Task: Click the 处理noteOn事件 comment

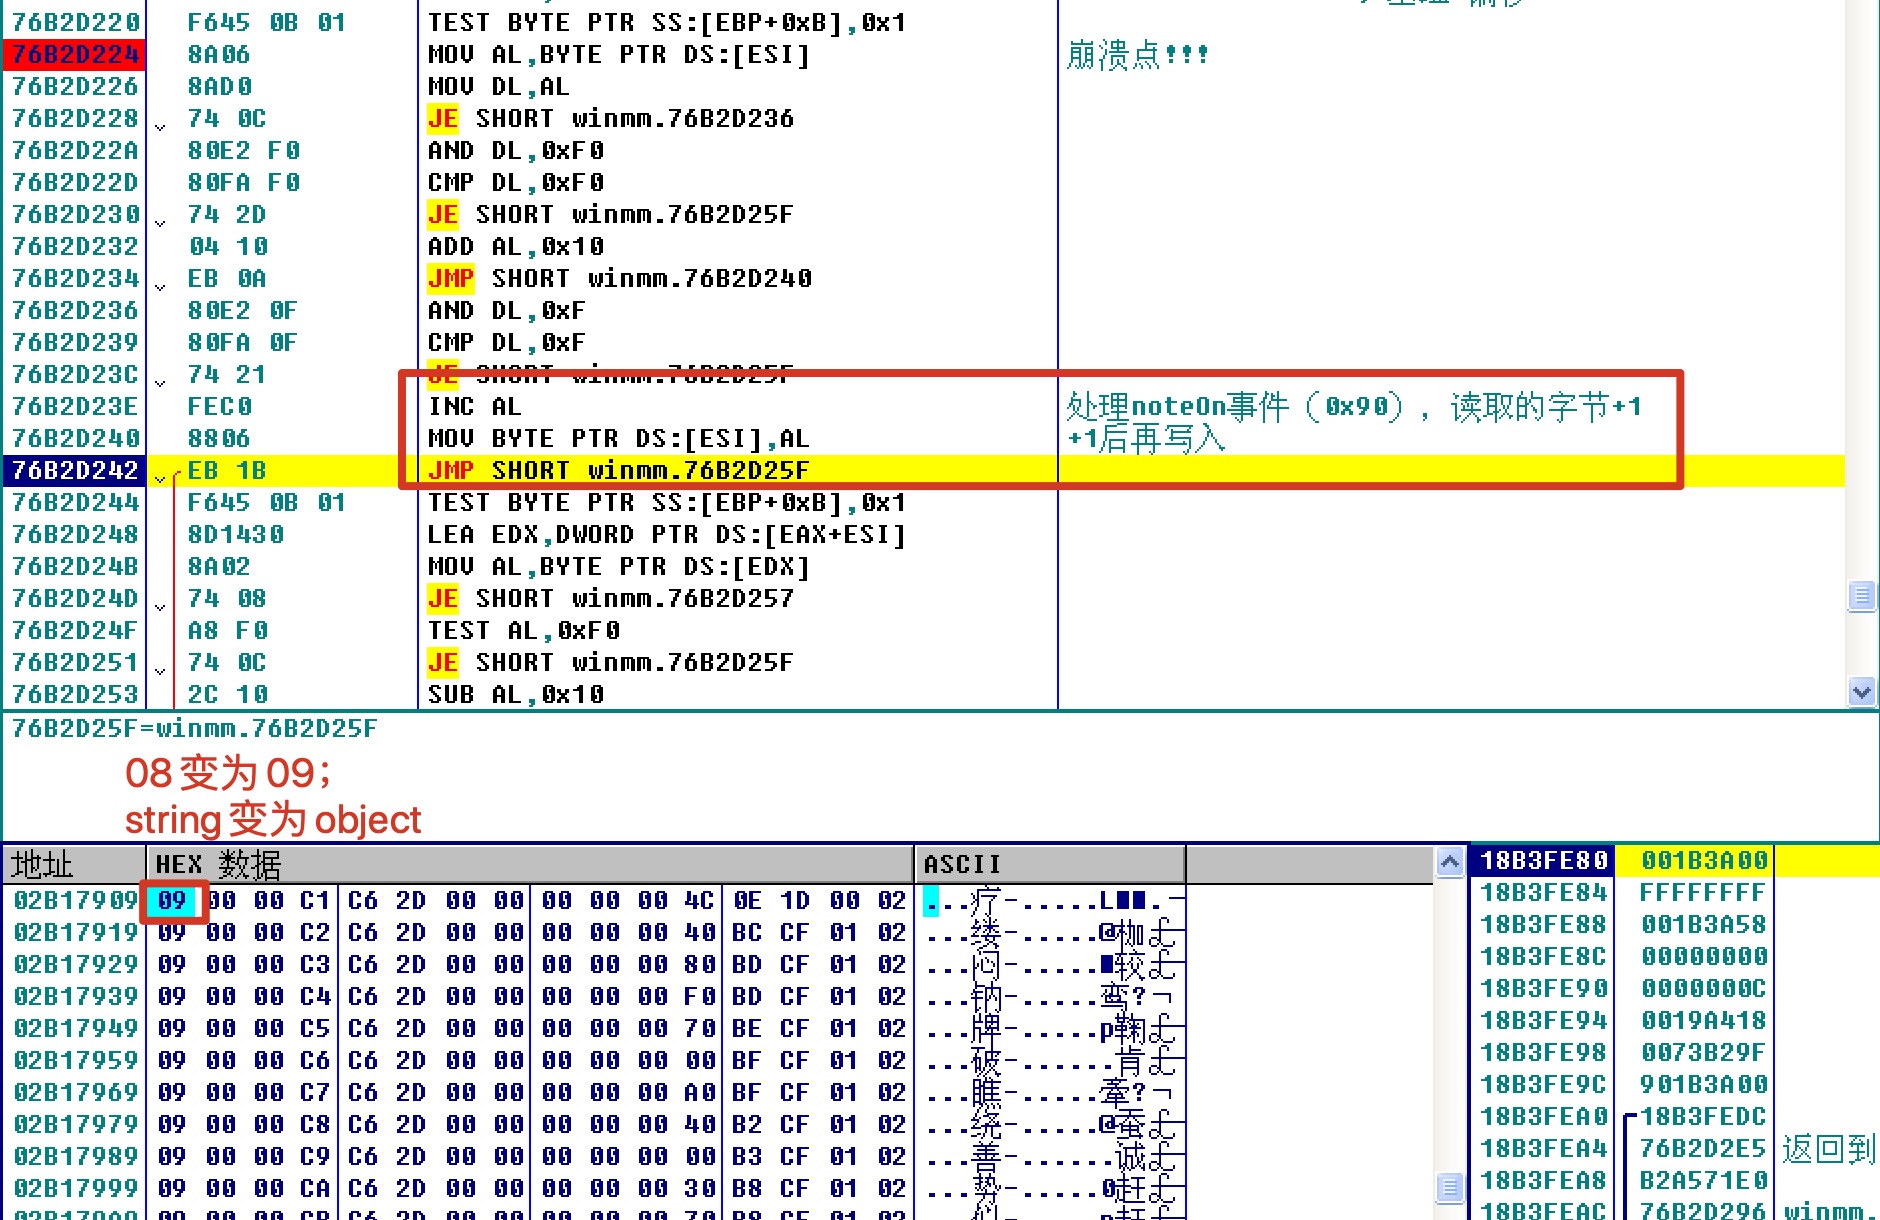Action: tap(1353, 407)
